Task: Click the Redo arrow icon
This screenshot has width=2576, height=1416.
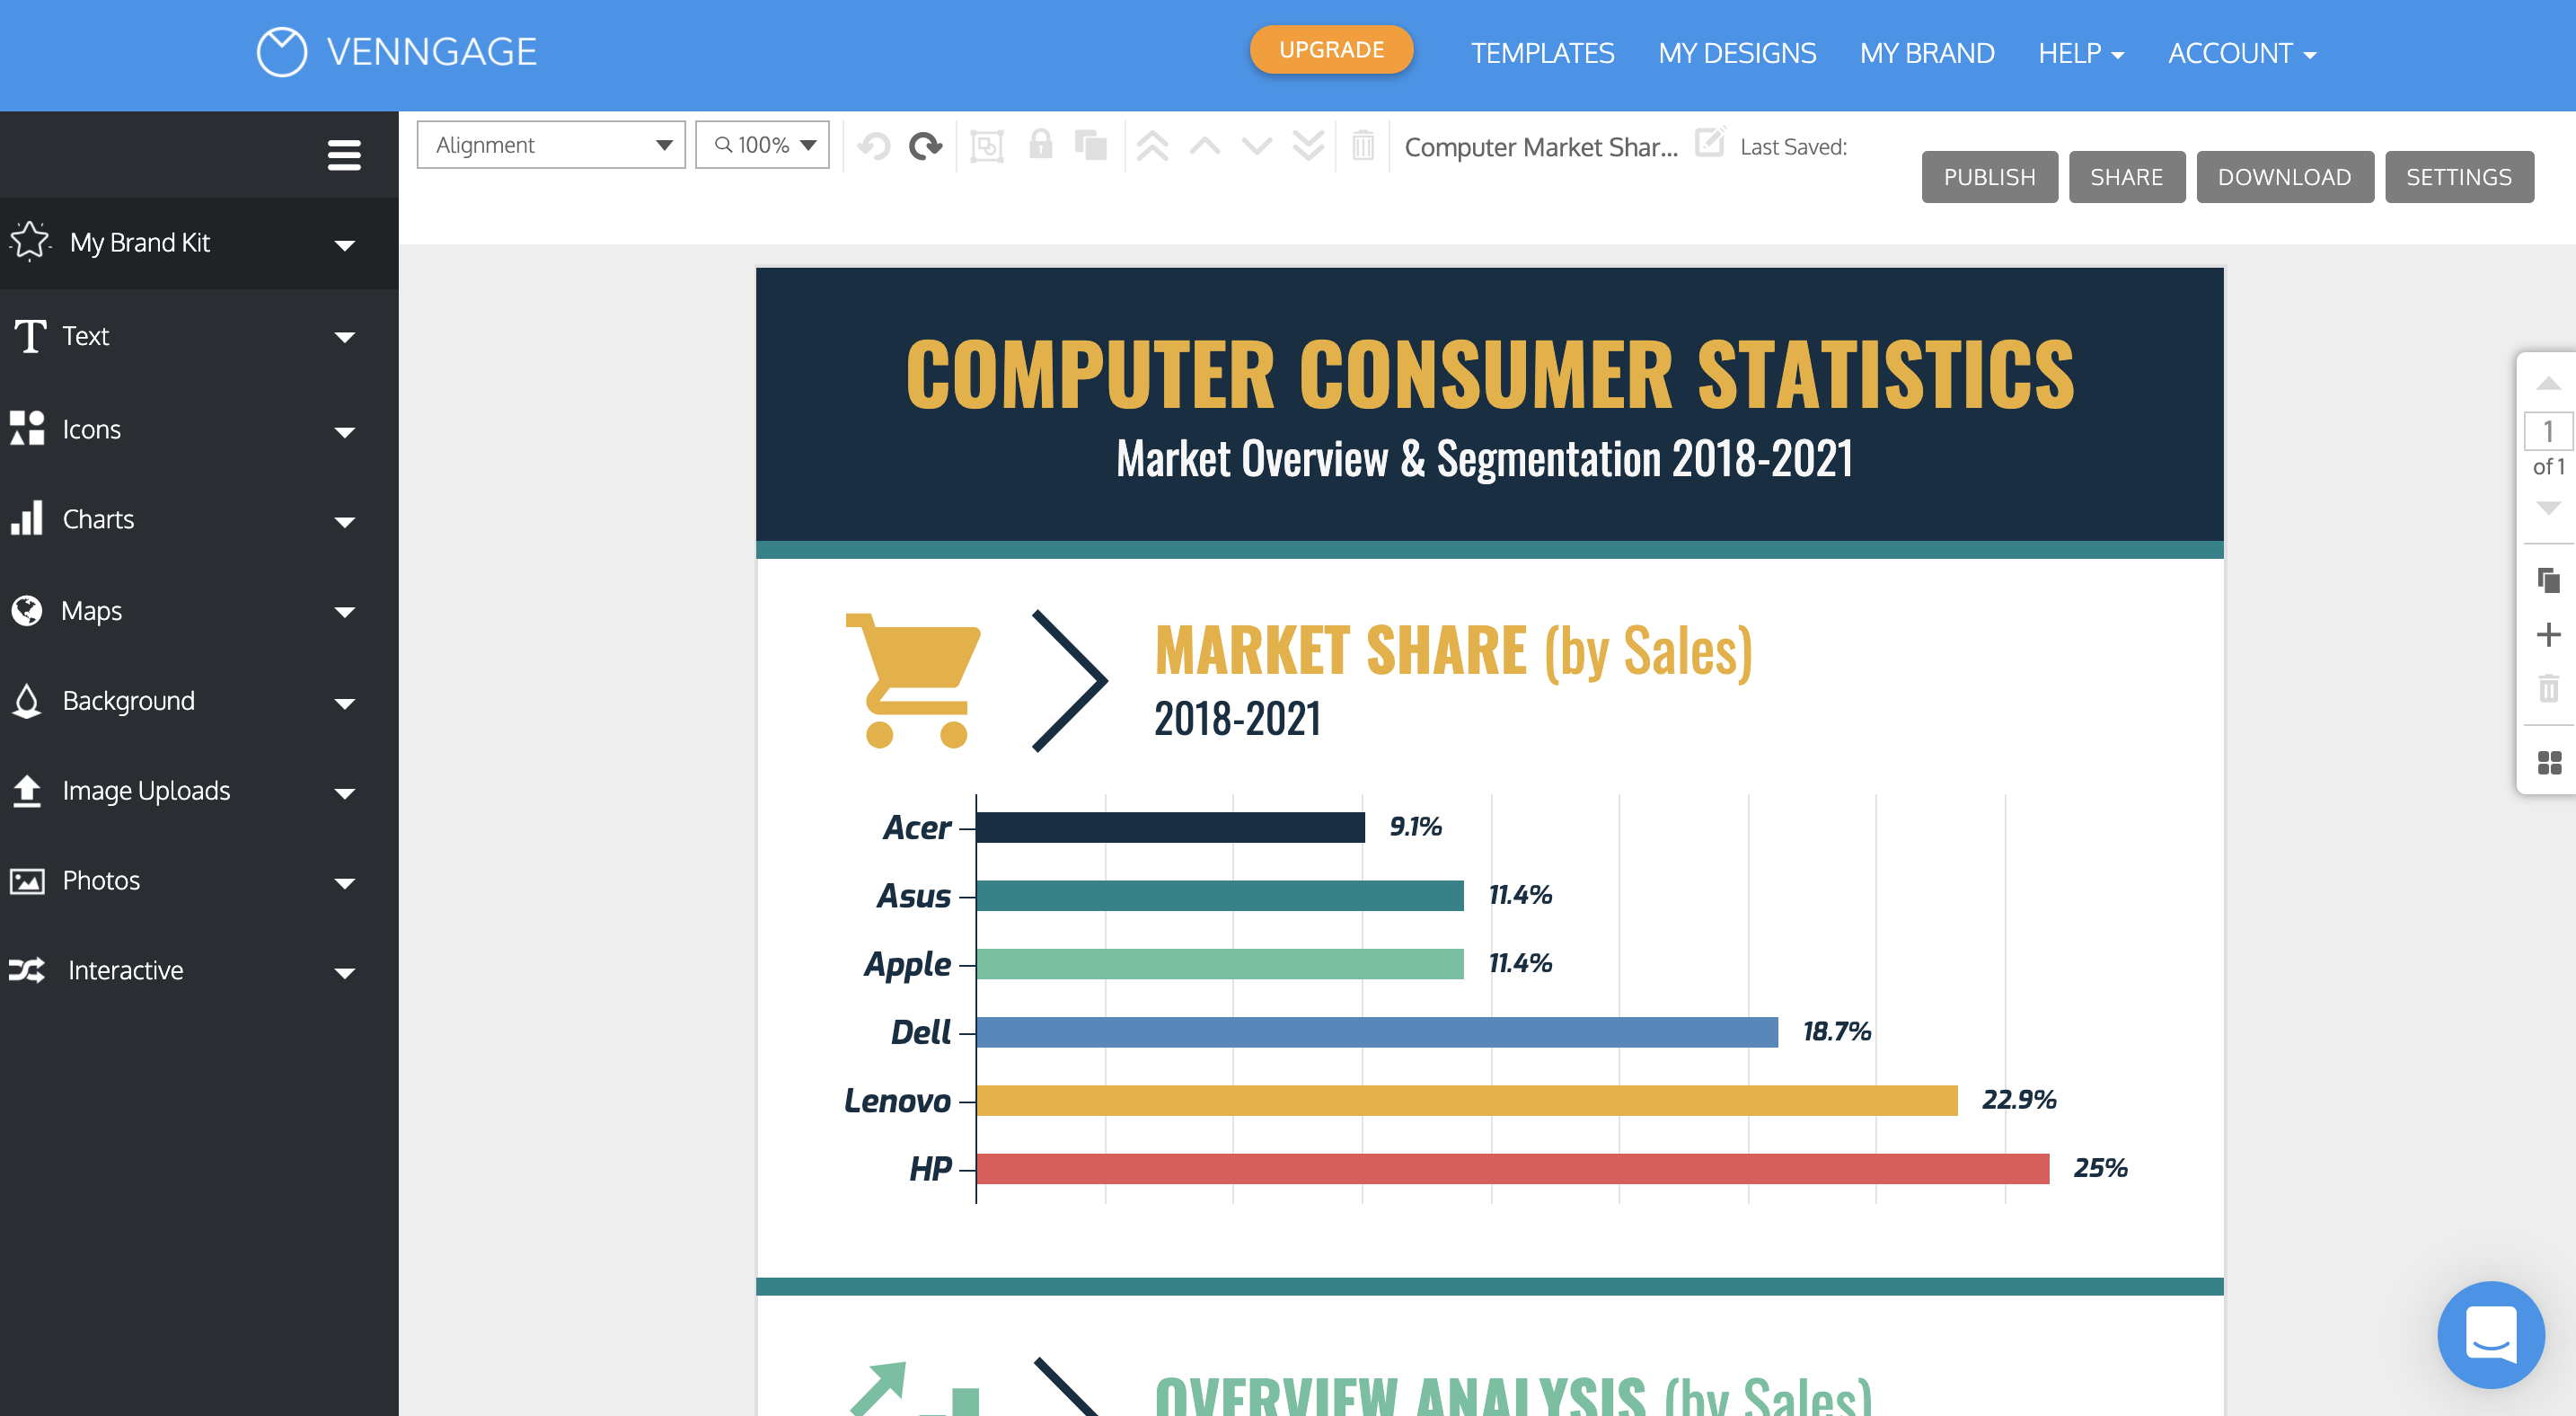Action: 925,143
